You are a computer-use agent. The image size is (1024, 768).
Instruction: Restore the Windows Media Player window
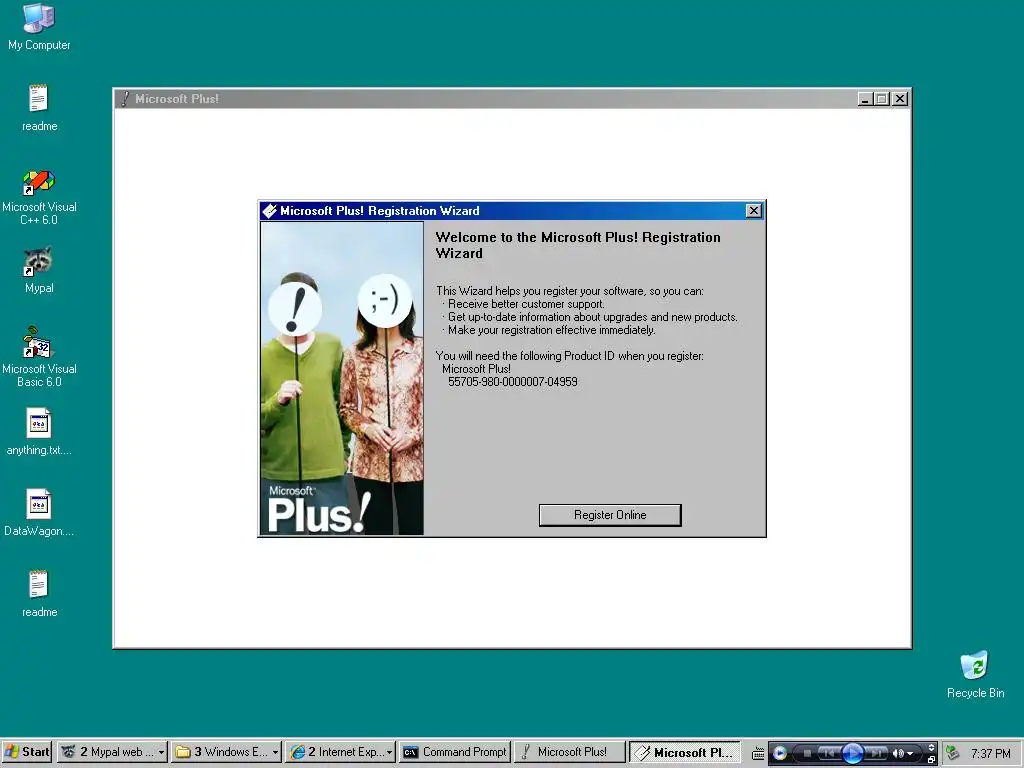point(931,760)
